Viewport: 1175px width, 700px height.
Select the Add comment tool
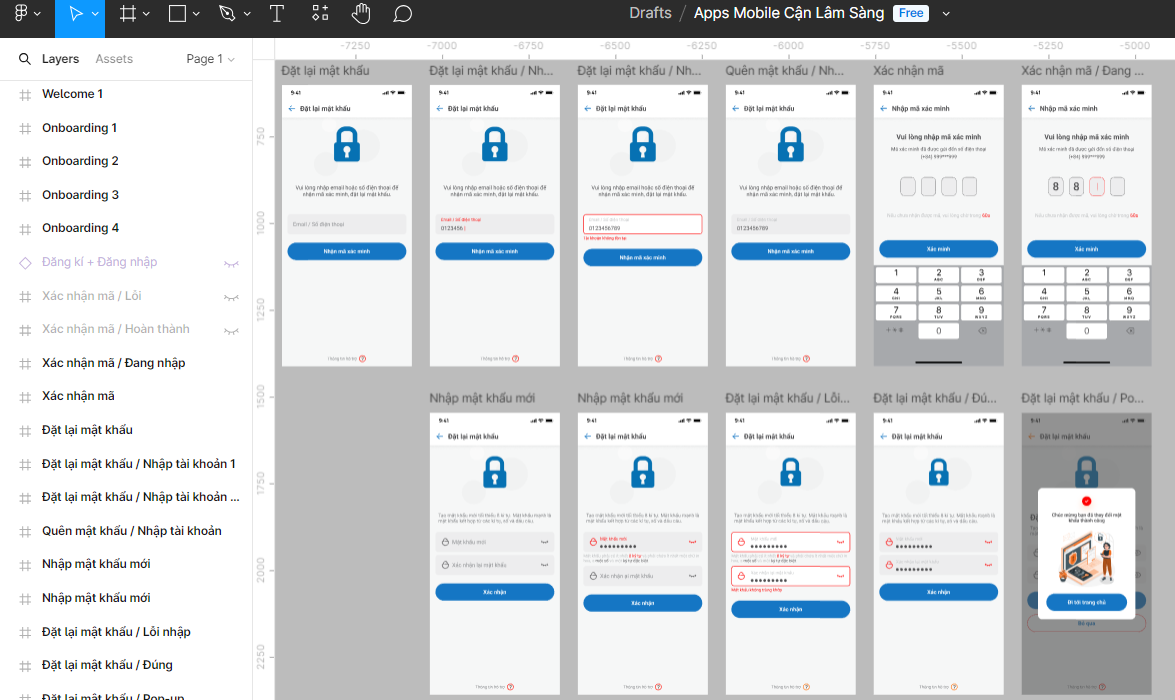[x=402, y=14]
